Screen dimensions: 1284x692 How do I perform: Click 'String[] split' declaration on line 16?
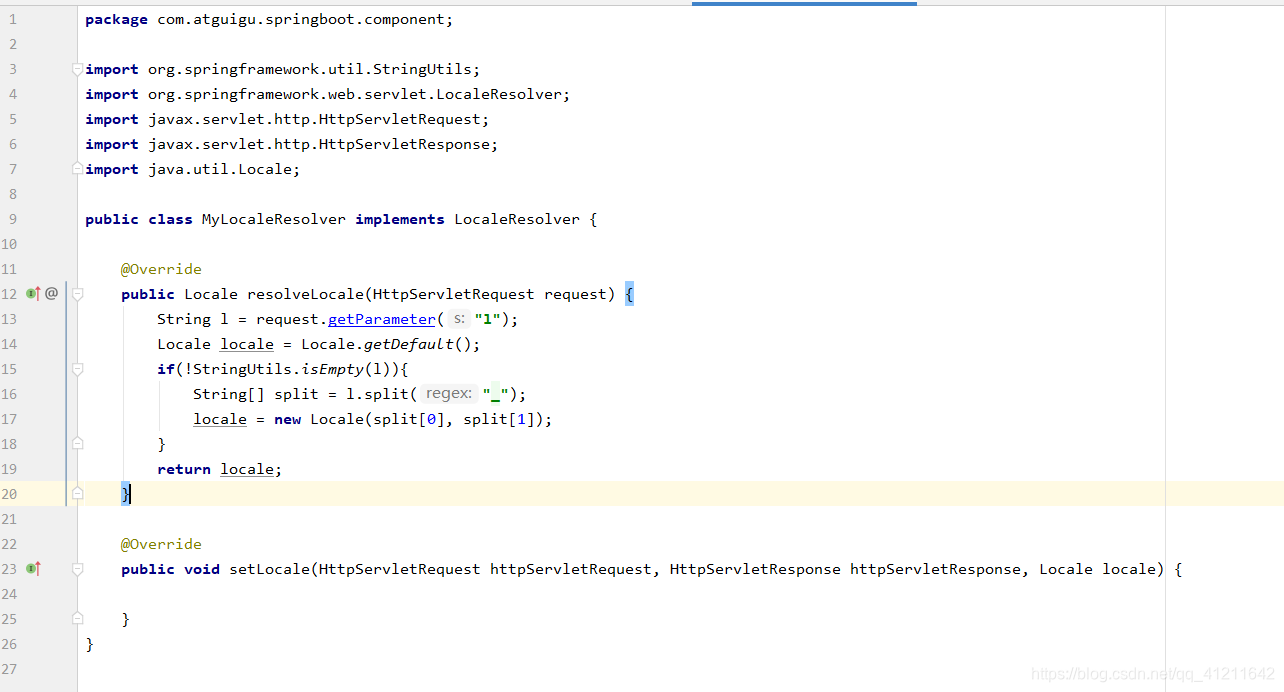tap(255, 394)
